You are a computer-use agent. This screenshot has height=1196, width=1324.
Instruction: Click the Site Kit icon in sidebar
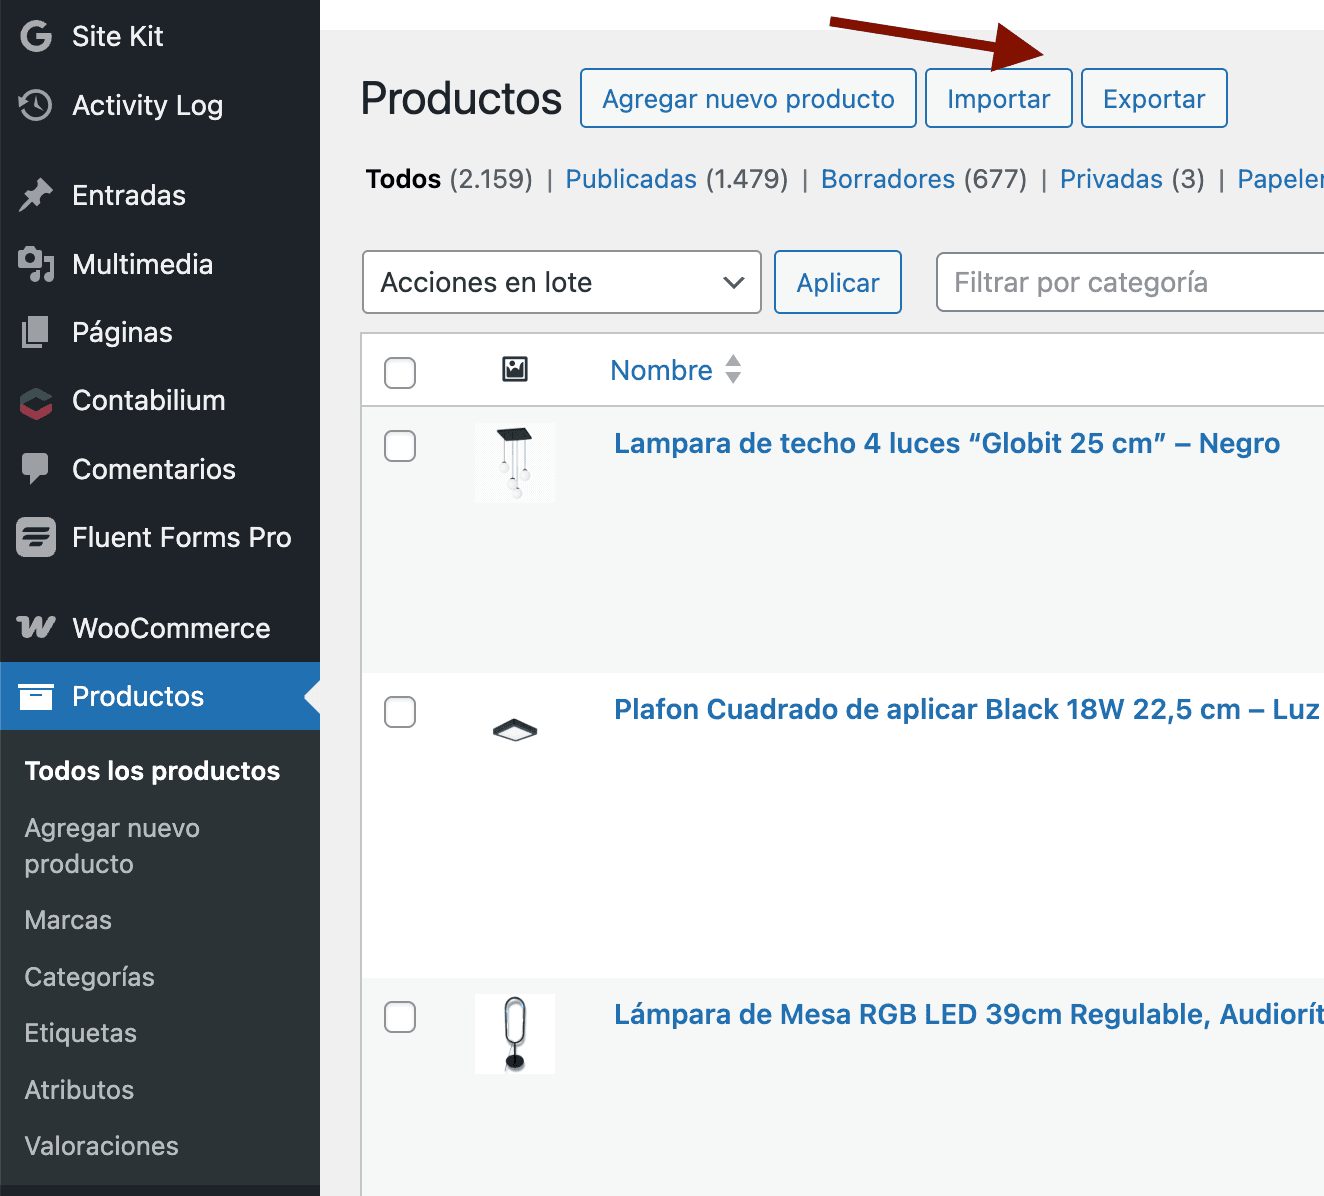pyautogui.click(x=35, y=36)
